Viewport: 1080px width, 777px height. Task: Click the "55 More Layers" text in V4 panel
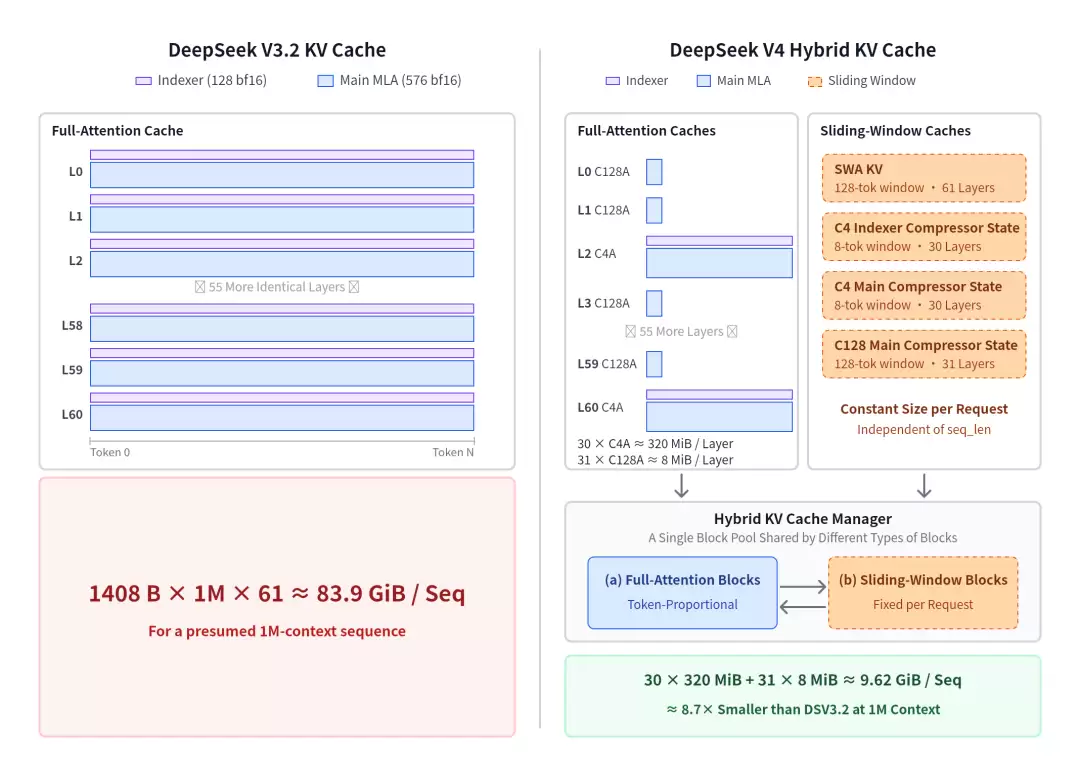681,331
